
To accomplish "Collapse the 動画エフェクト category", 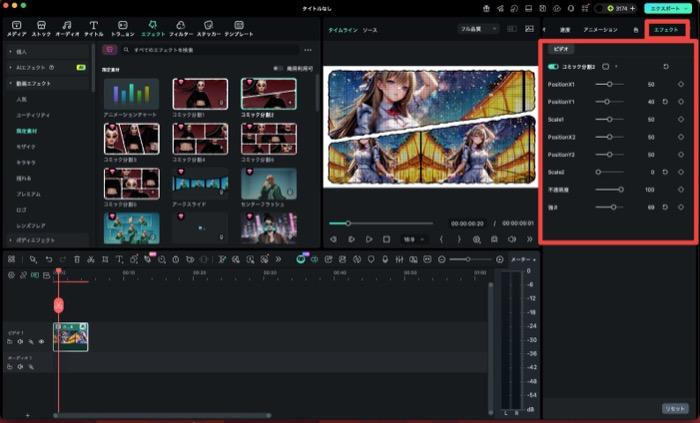I will 10,83.
